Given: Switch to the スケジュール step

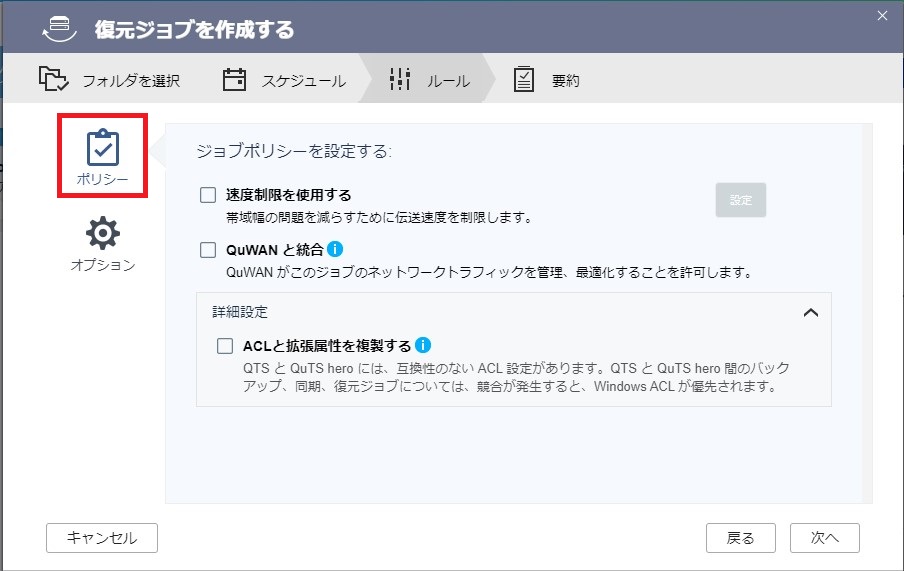Looking at the screenshot, I should tap(284, 80).
